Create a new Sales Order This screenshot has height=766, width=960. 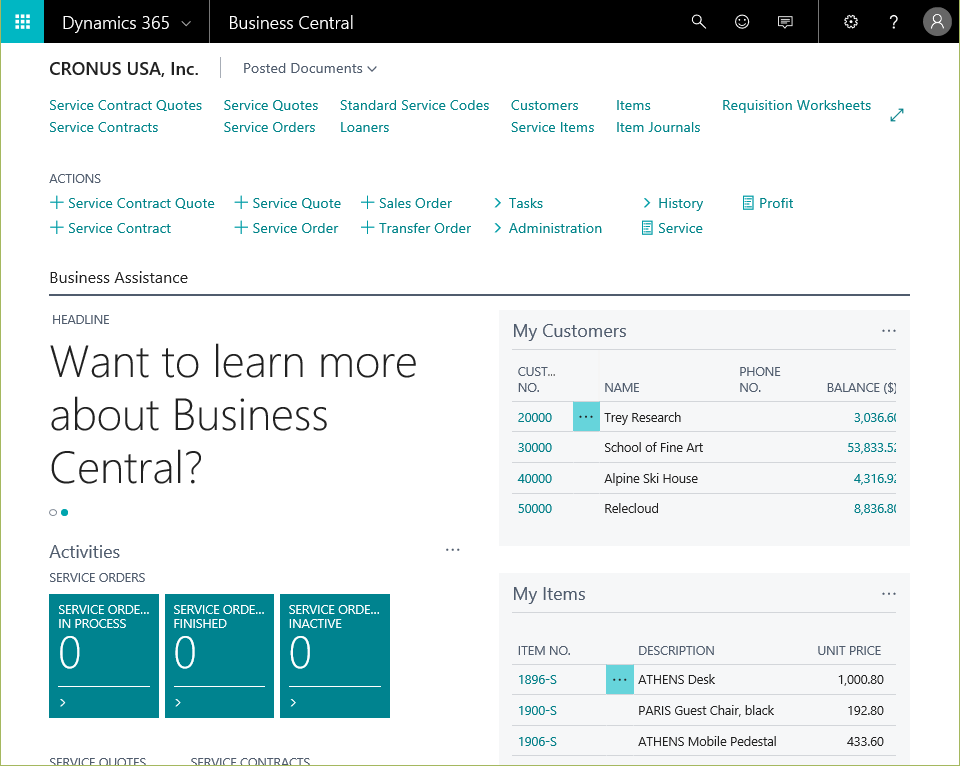[406, 203]
